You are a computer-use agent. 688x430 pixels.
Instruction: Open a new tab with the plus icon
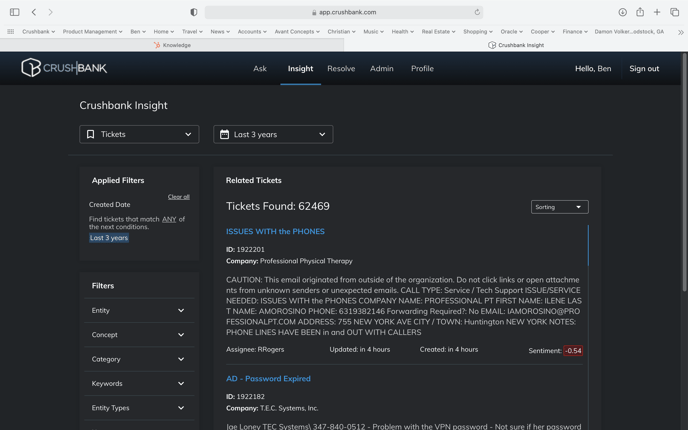pyautogui.click(x=657, y=12)
